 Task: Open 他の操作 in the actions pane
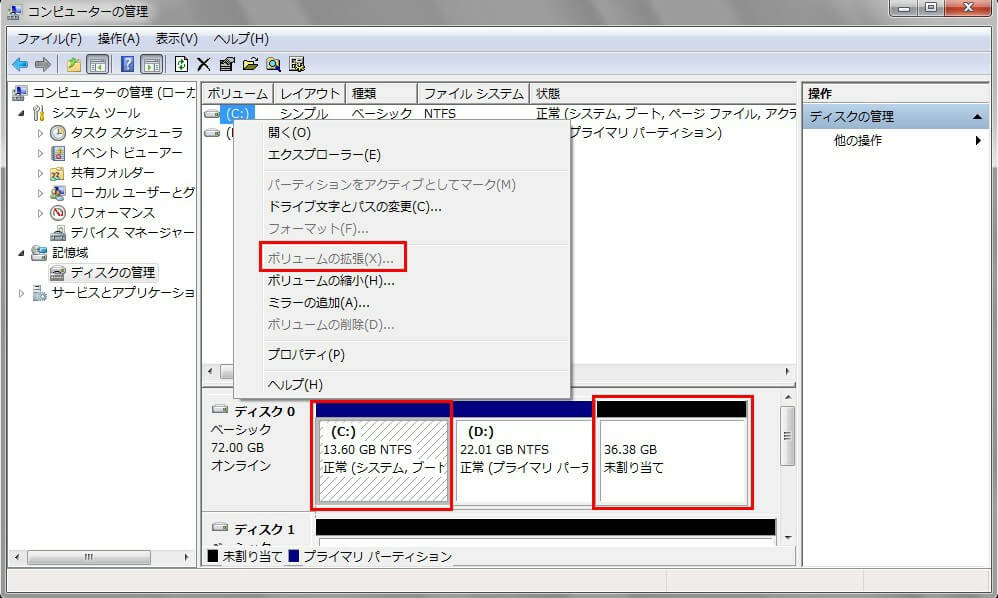pyautogui.click(x=858, y=141)
